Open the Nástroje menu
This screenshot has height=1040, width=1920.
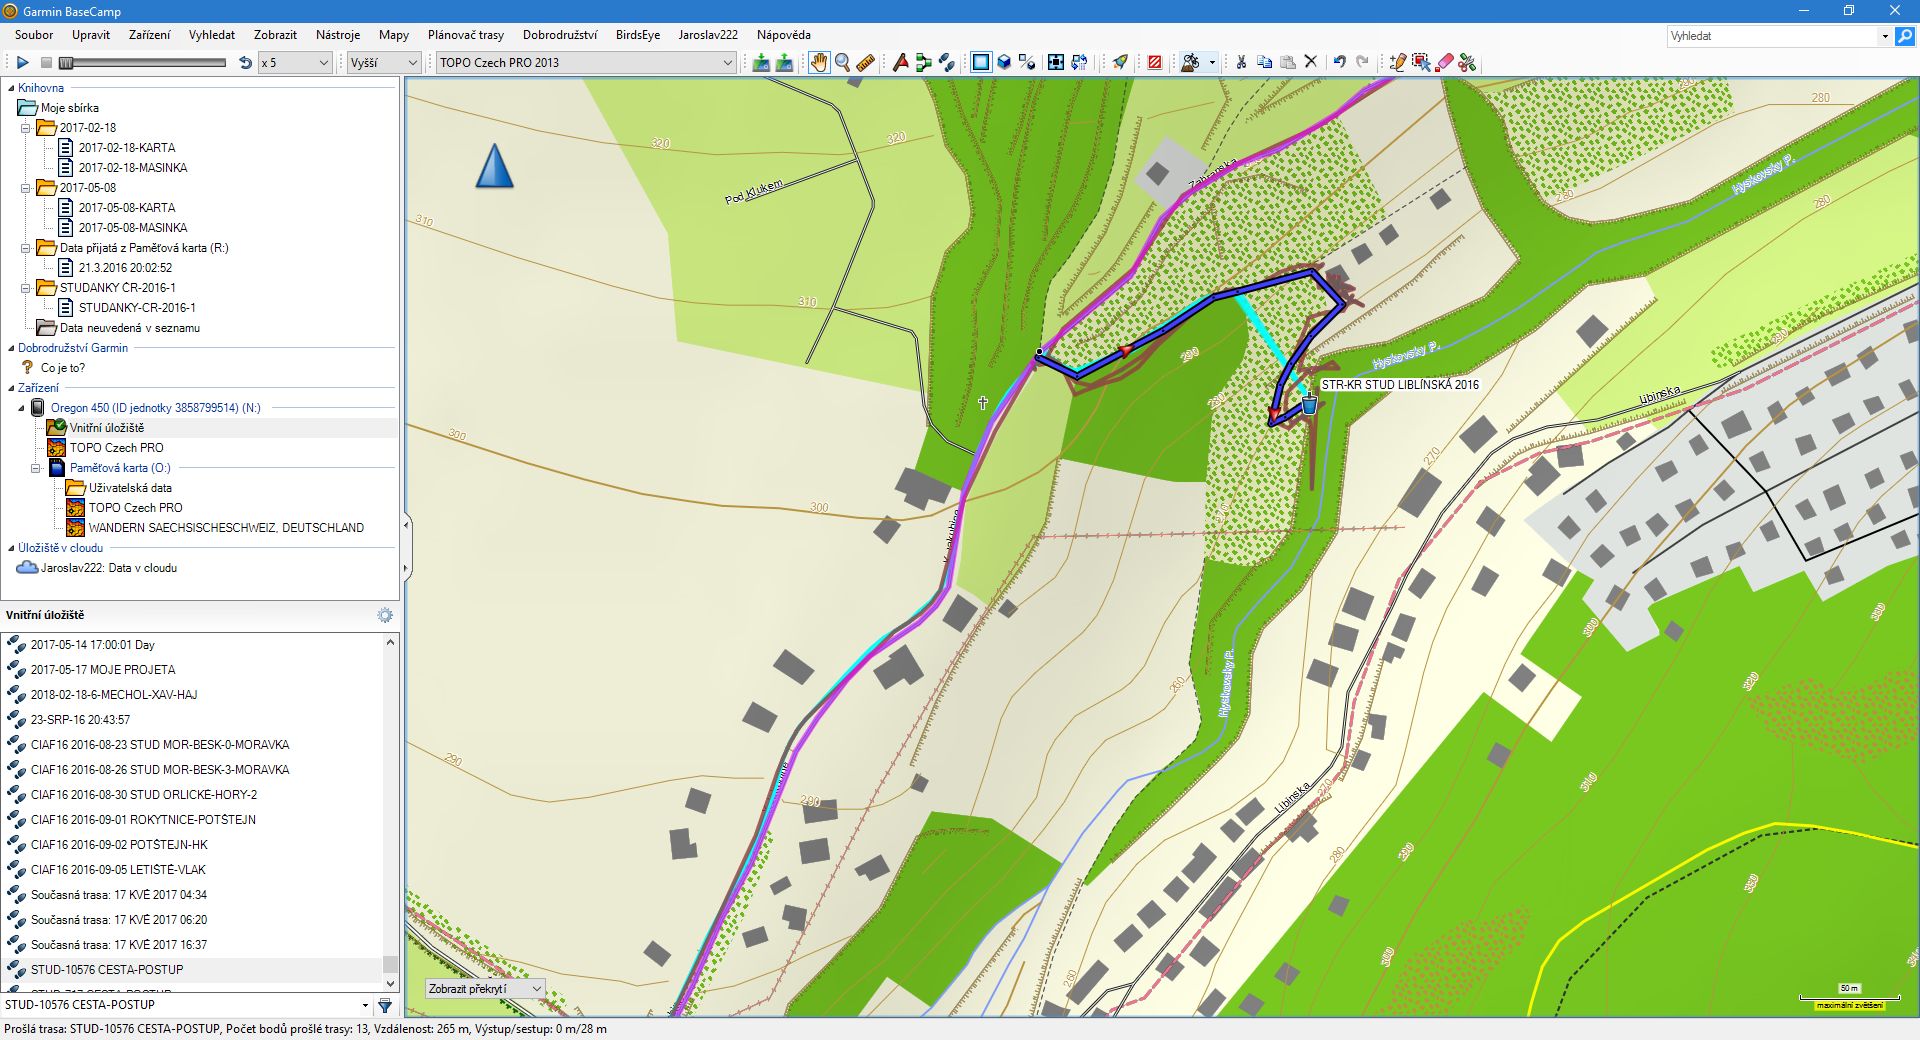338,35
